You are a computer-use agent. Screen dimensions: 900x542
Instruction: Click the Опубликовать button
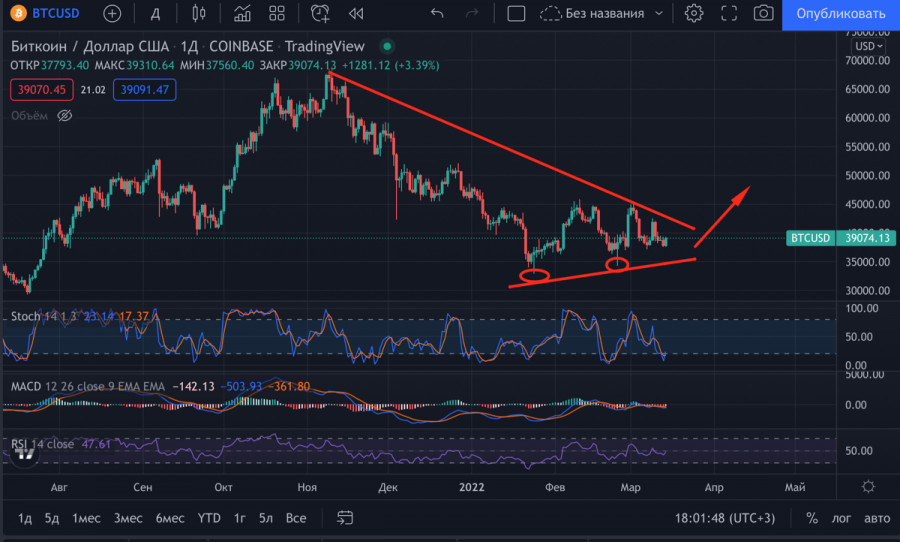pyautogui.click(x=841, y=14)
